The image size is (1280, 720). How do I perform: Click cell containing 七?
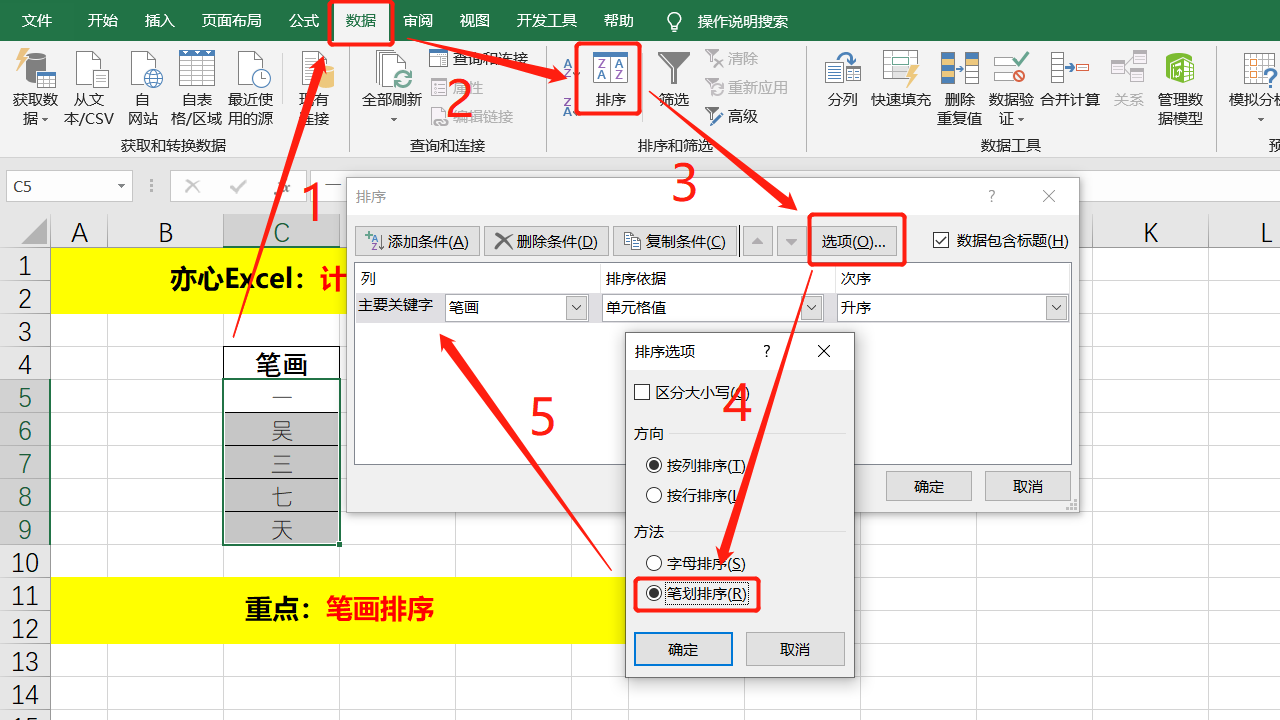pos(282,496)
